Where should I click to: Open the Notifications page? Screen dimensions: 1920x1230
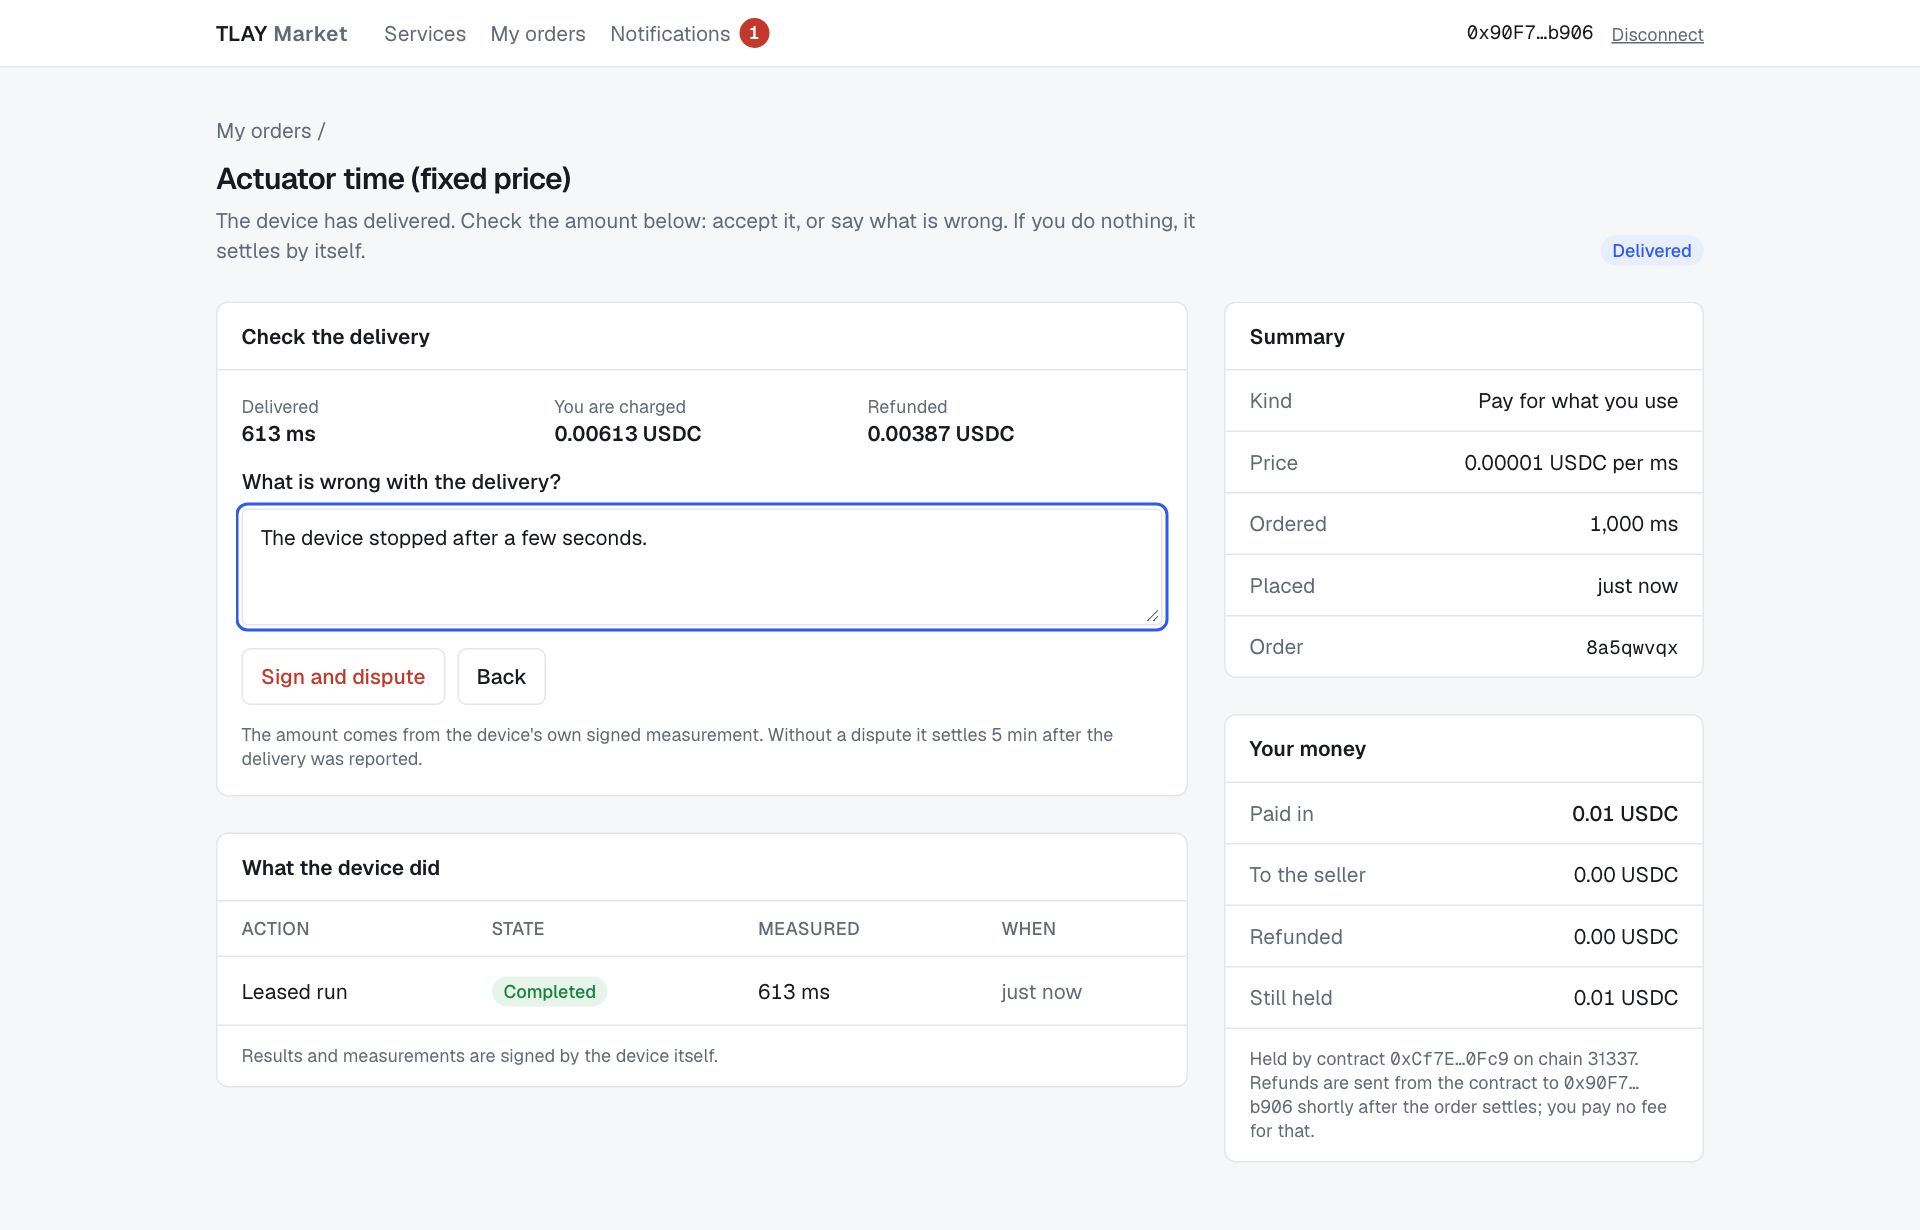(670, 34)
